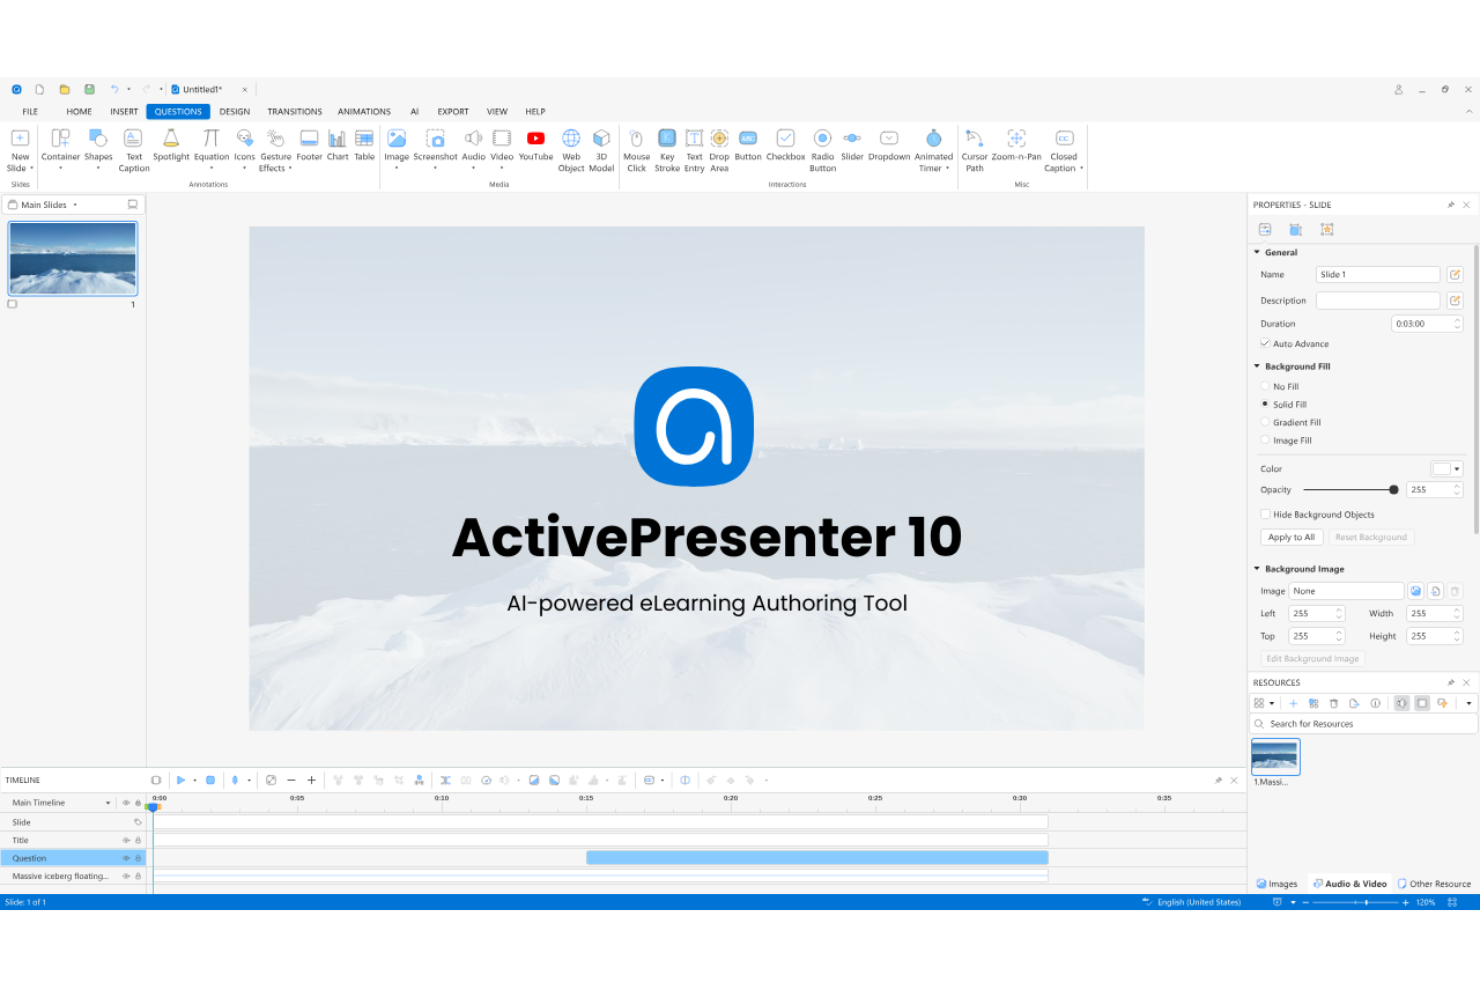Add a Footer to the slide
Viewport: 1480px width, 987px height.
[x=309, y=145]
